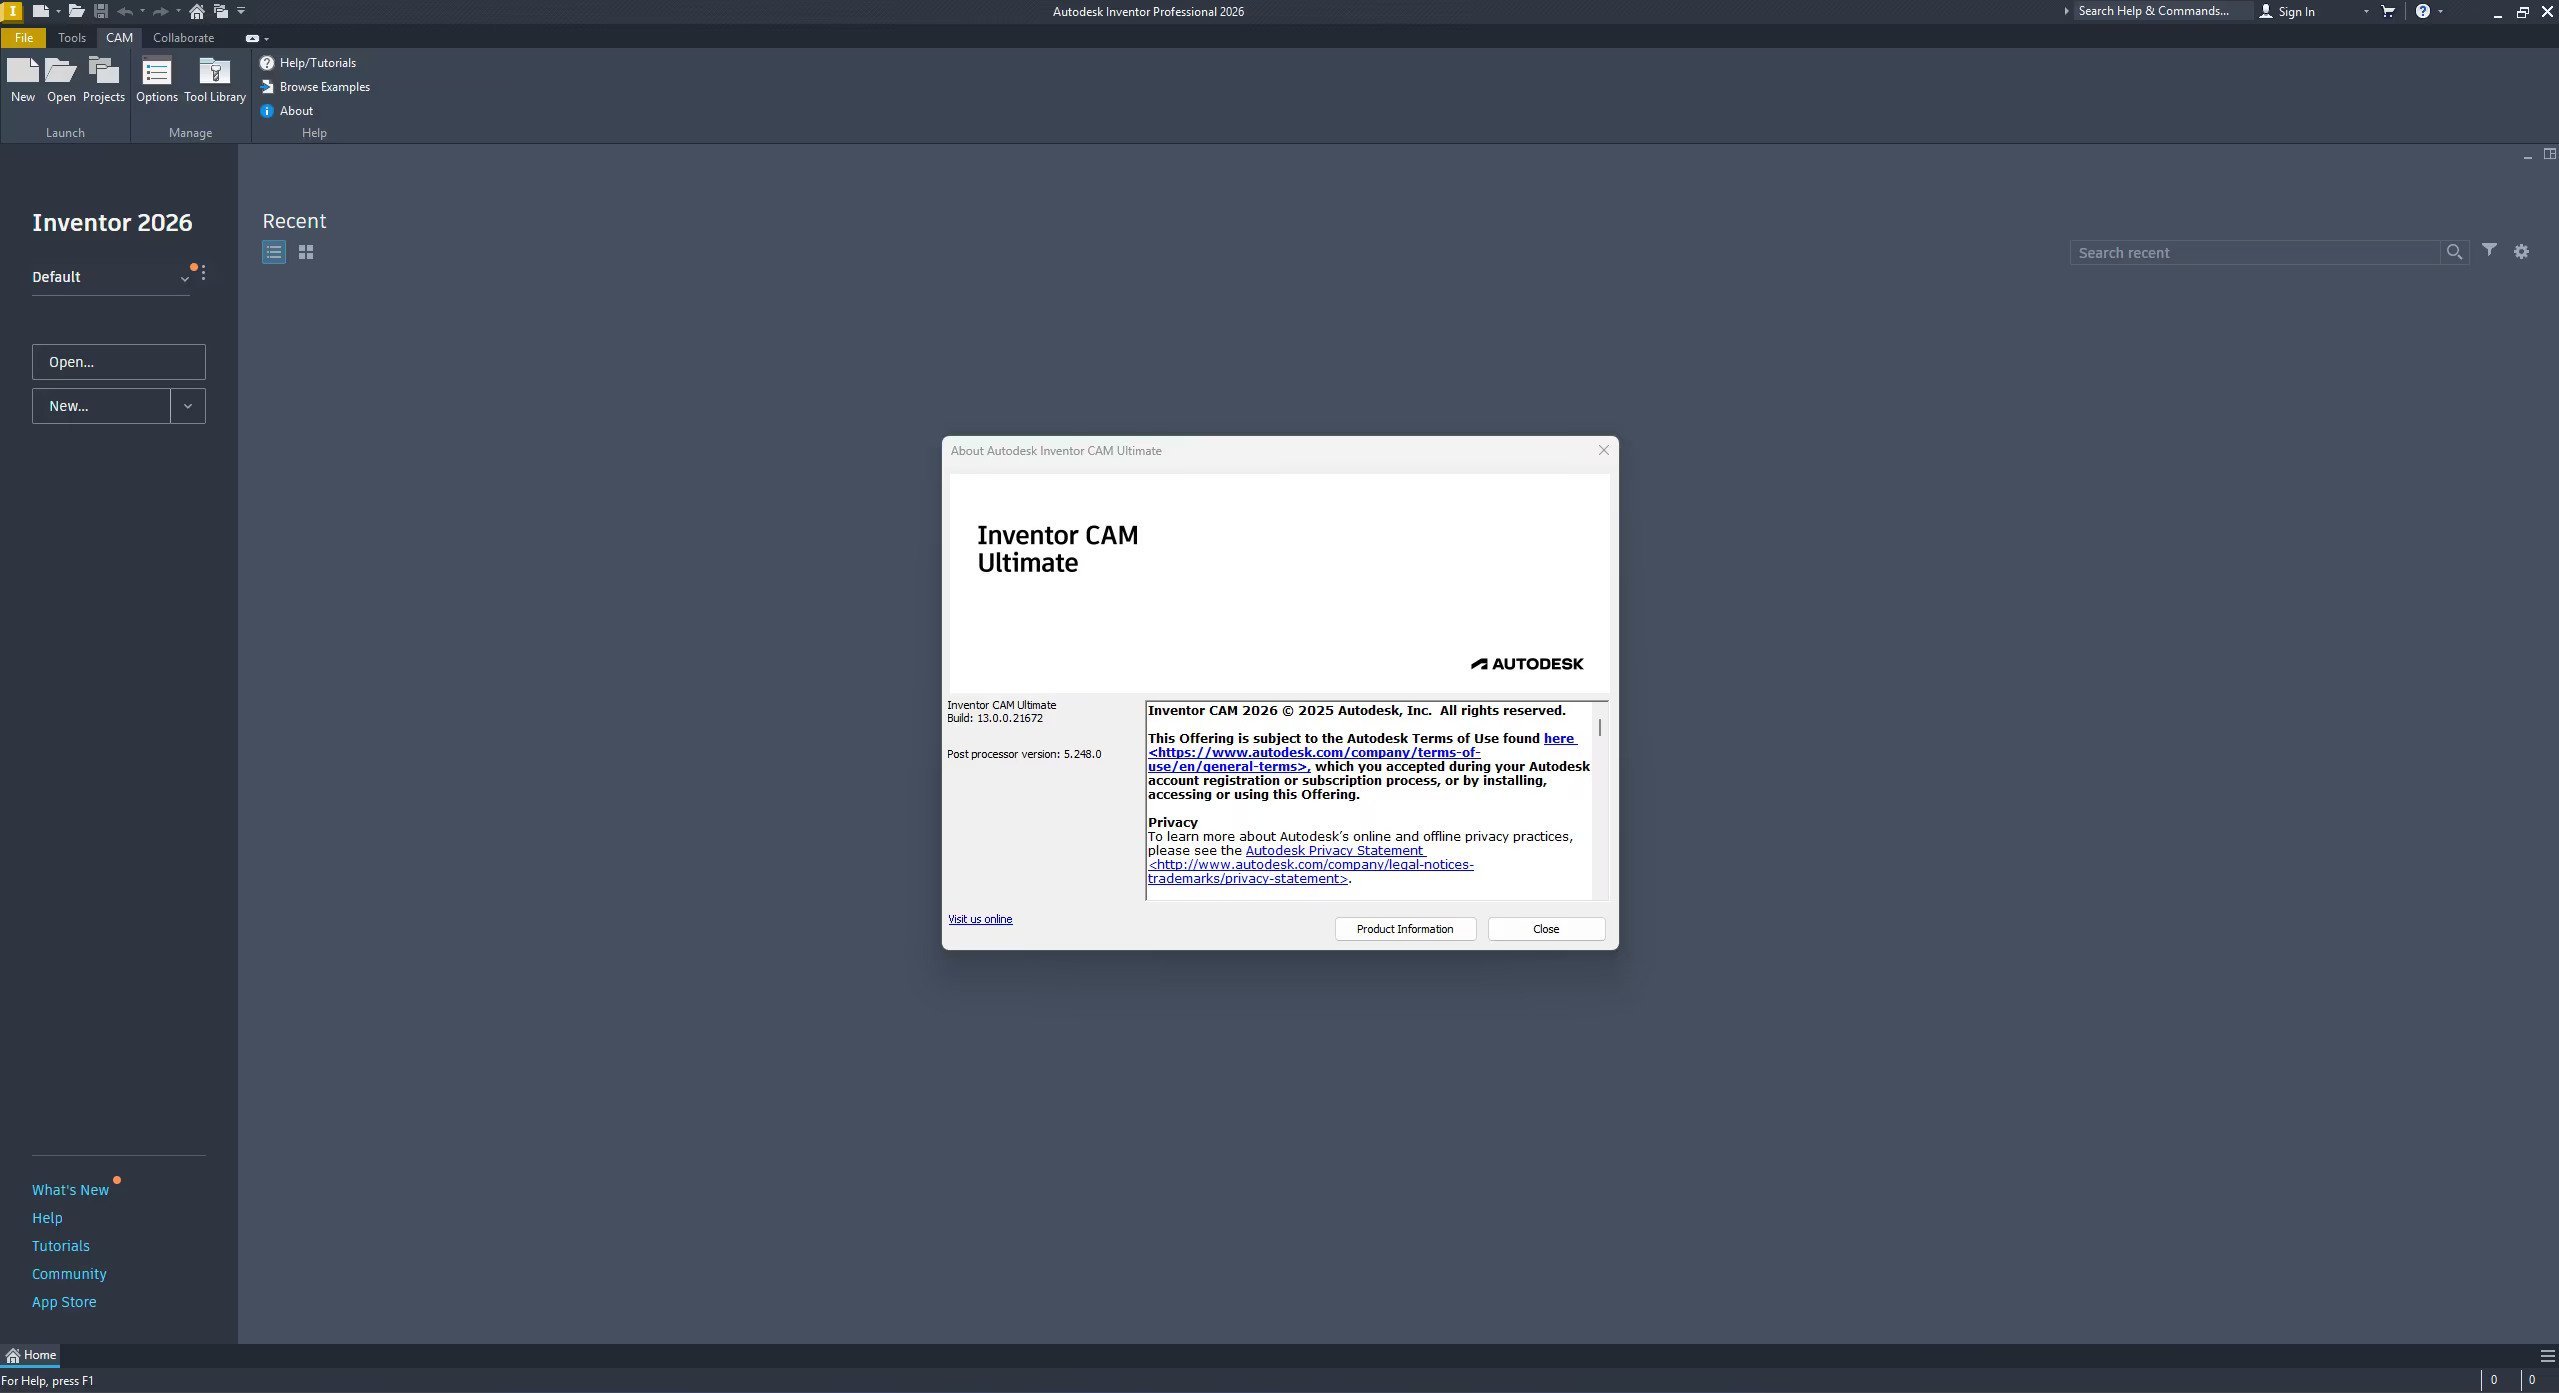This screenshot has height=1393, width=2559.
Task: Open the File menu tab
Action: [x=23, y=38]
